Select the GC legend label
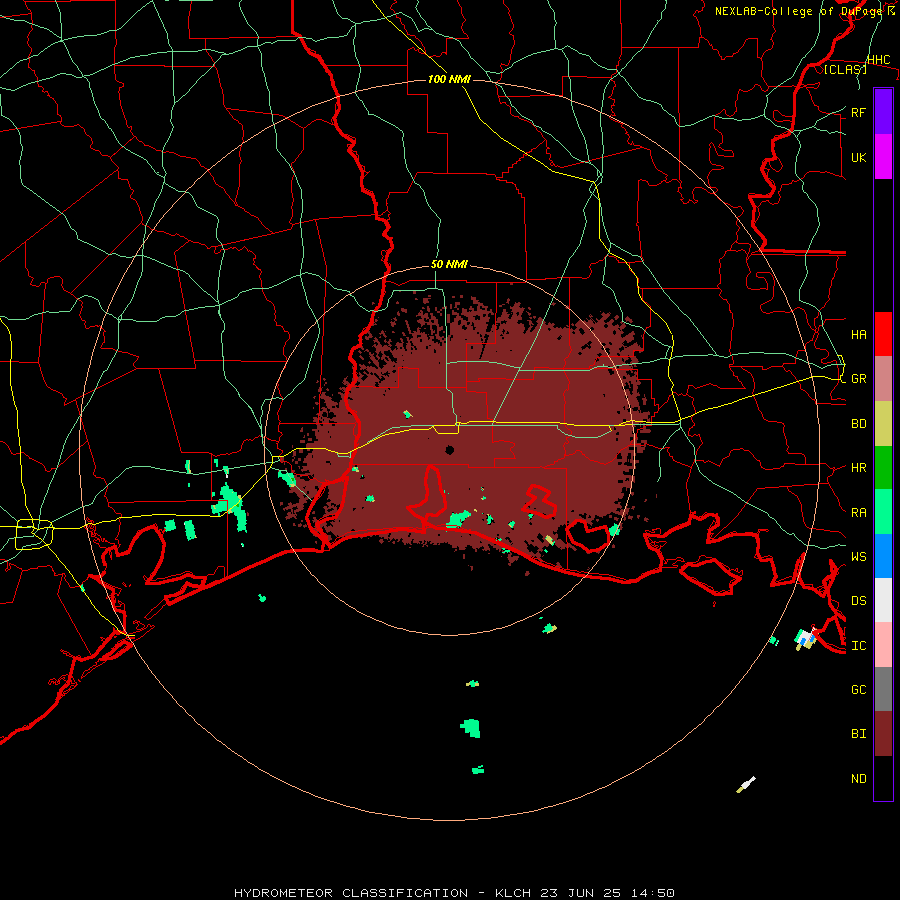This screenshot has width=900, height=900. 858,690
